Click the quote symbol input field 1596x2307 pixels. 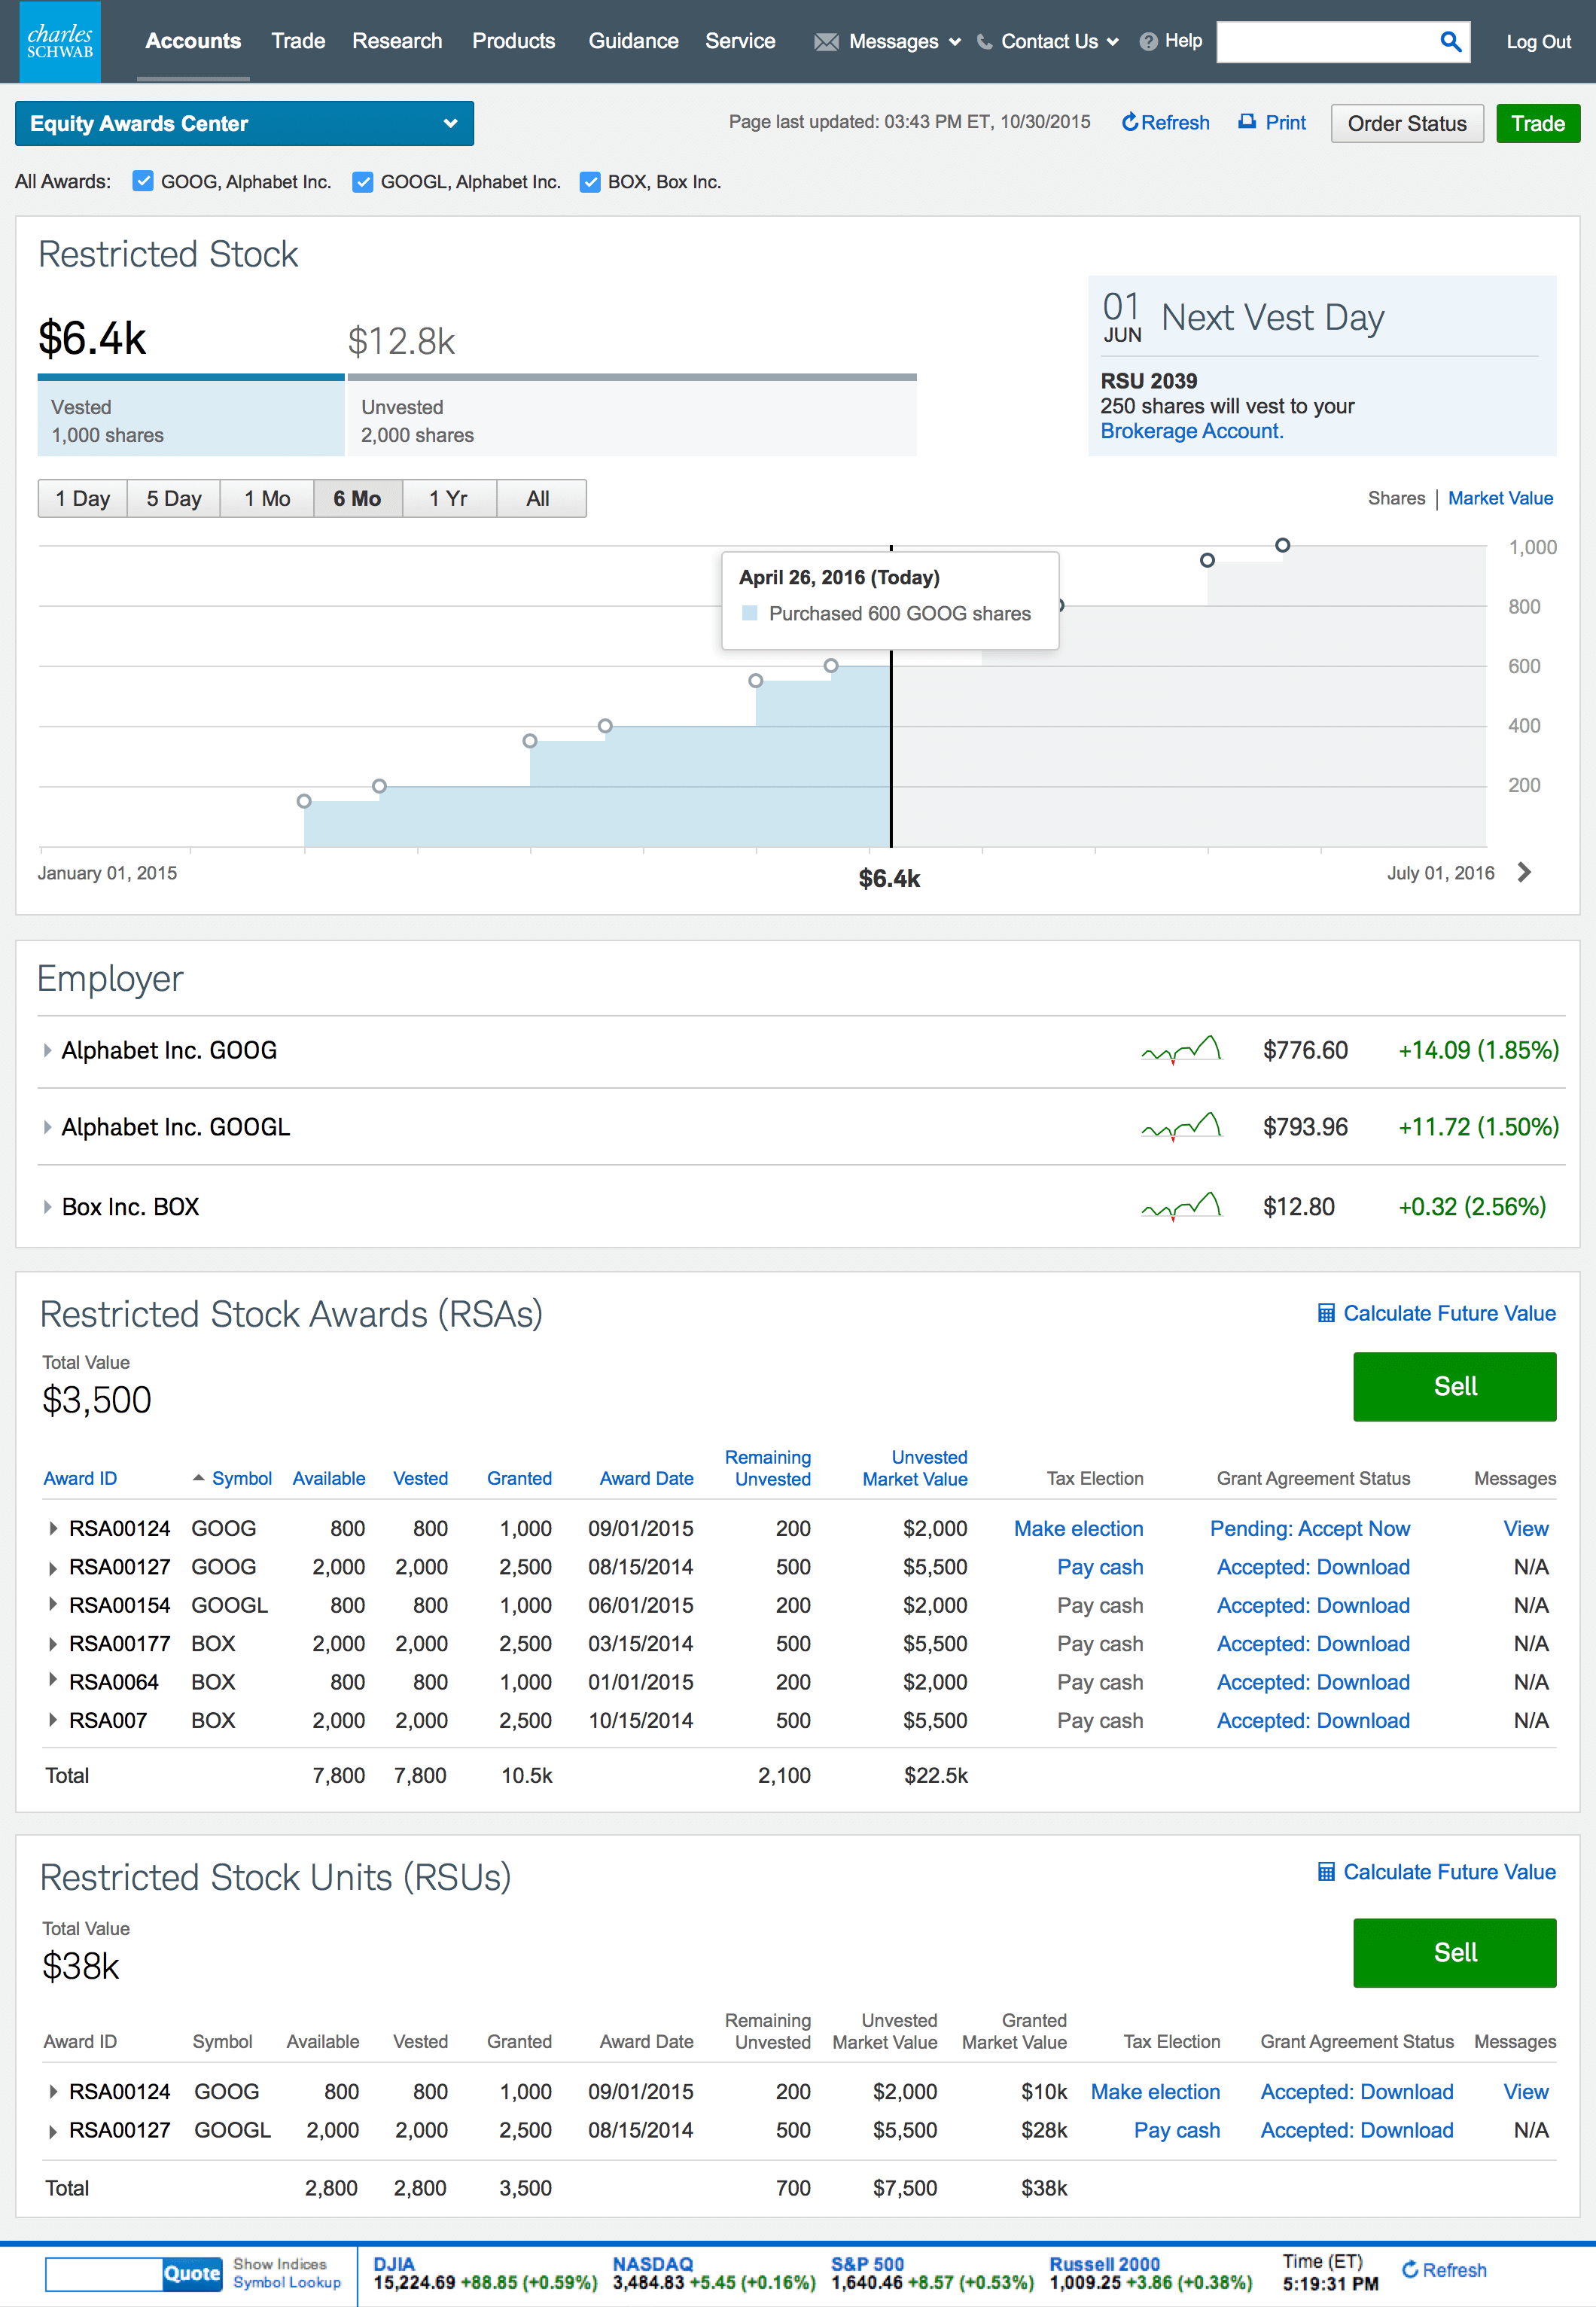click(x=104, y=2273)
